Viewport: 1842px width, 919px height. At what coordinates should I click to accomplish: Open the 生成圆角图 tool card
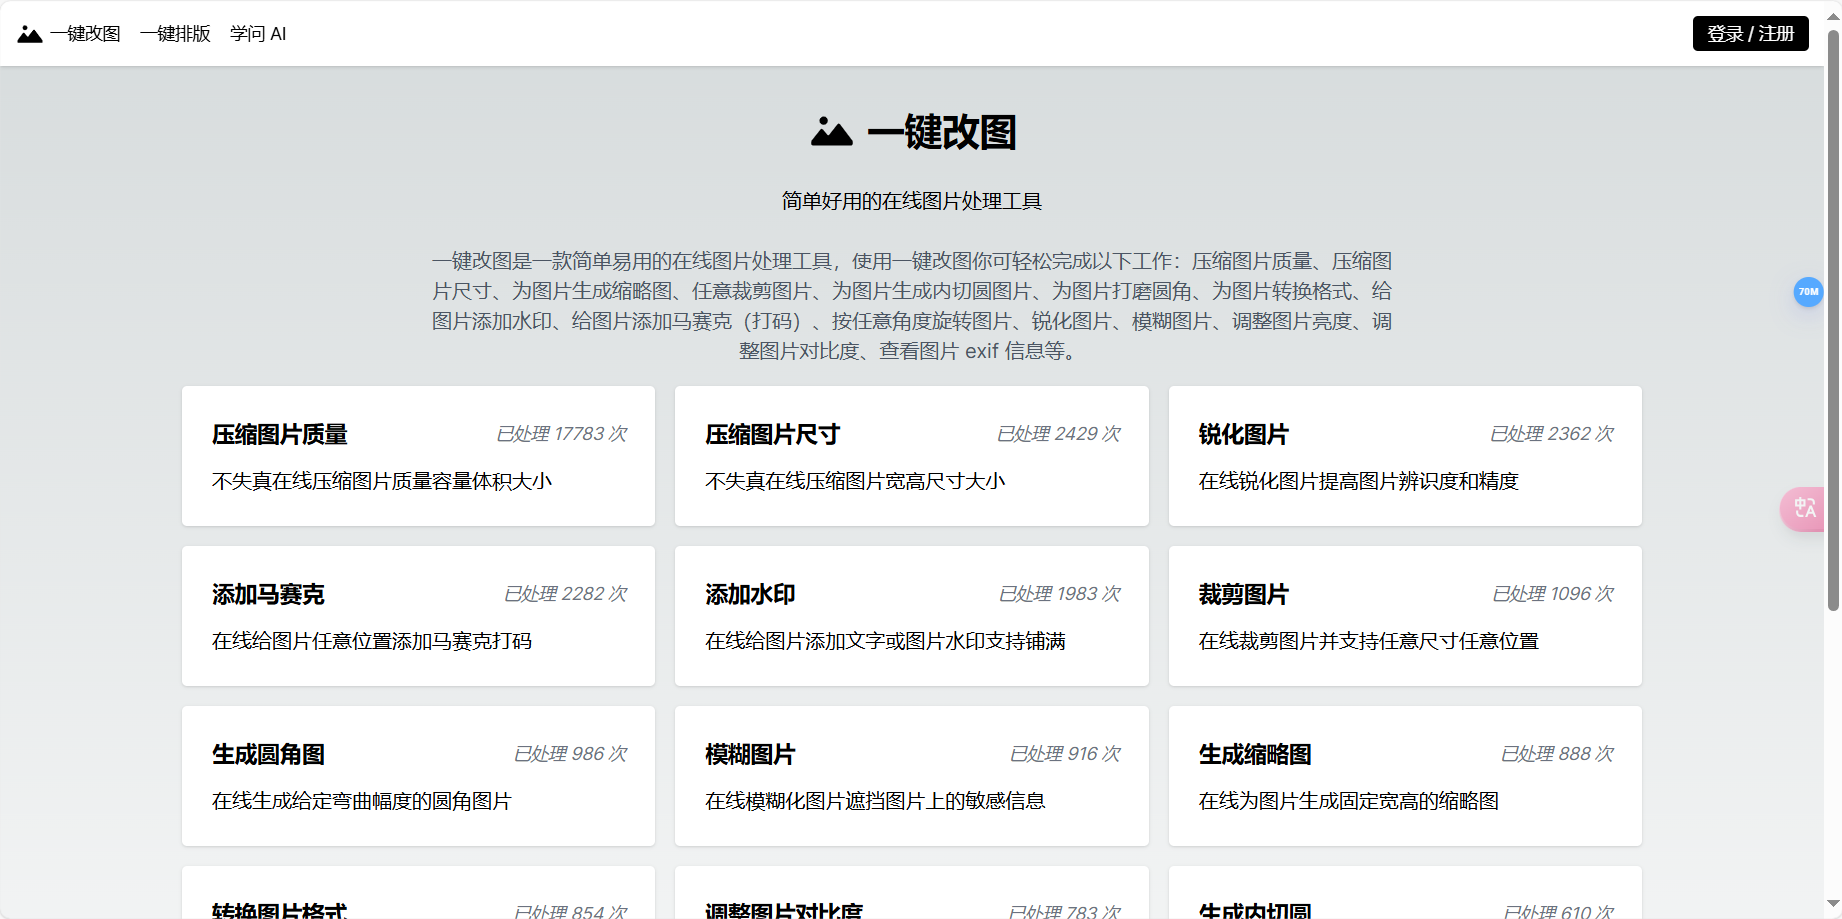[x=417, y=776]
